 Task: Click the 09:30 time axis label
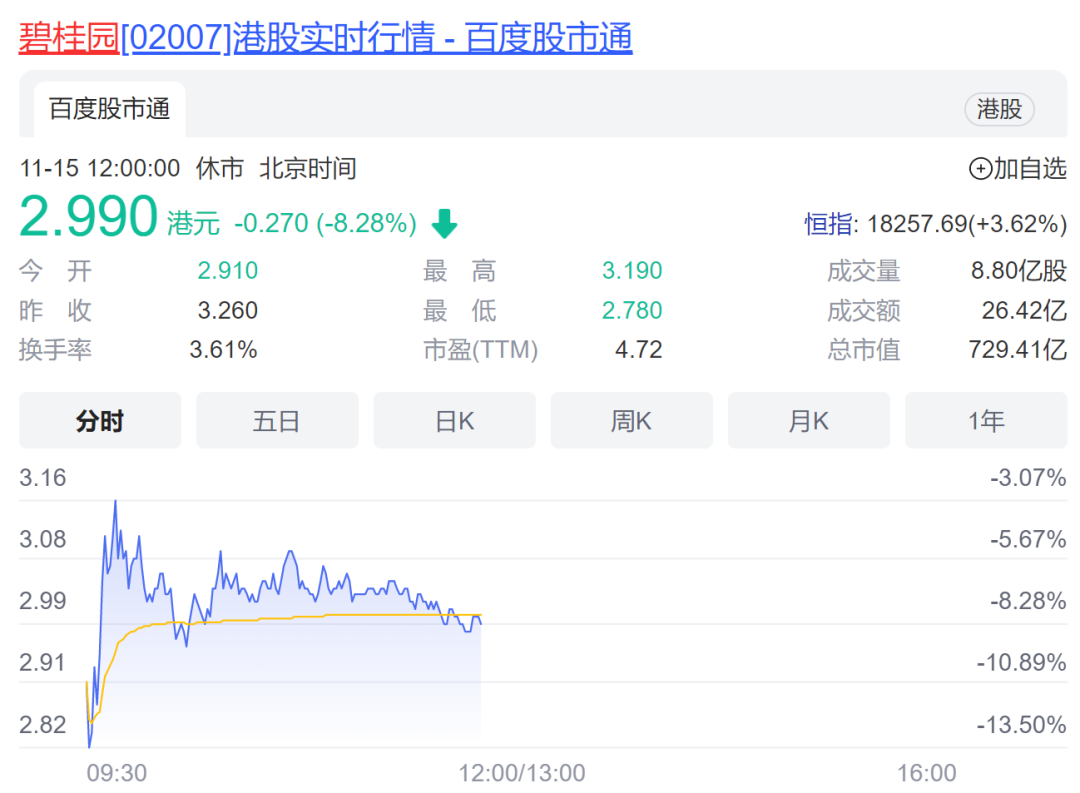[x=117, y=773]
